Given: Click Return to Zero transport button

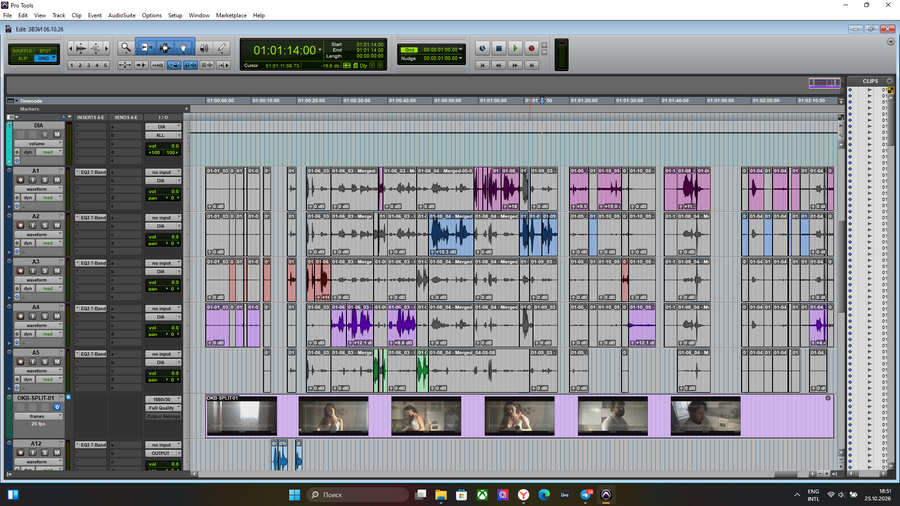Looking at the screenshot, I should point(482,65).
